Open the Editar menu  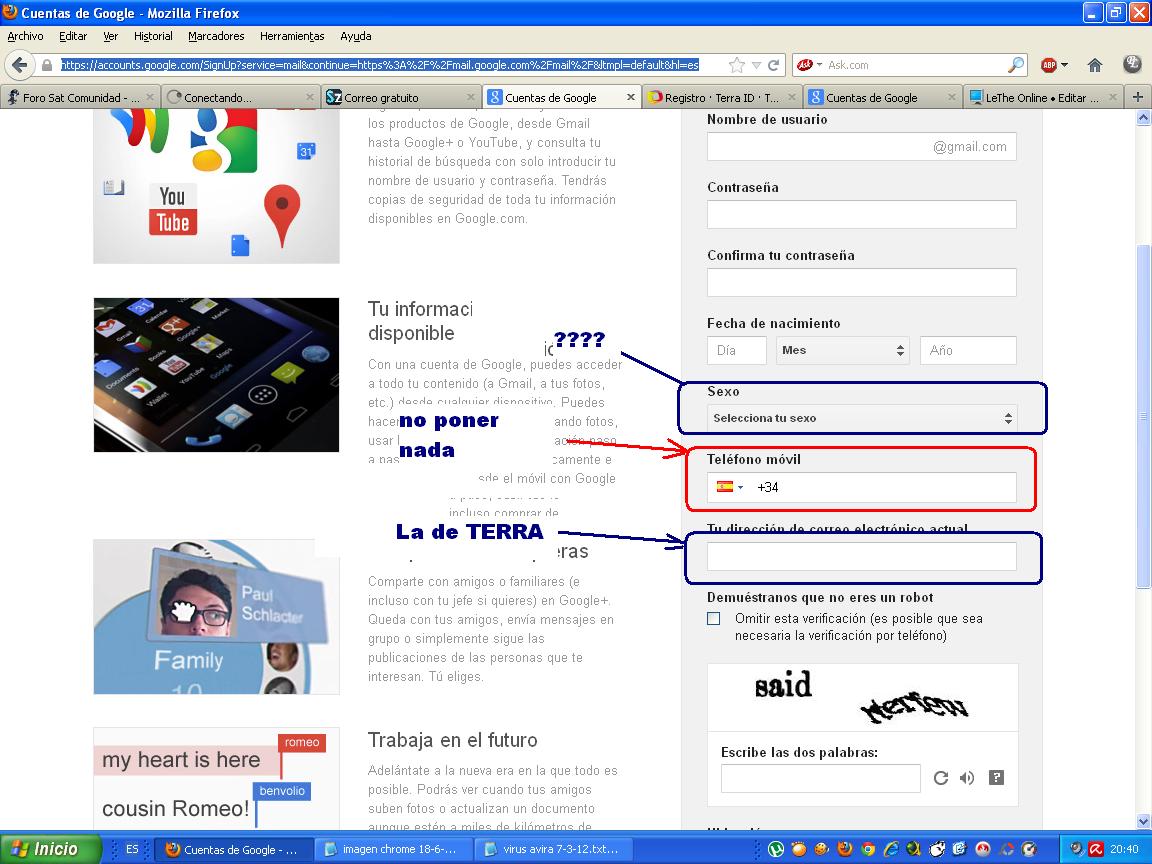[73, 36]
